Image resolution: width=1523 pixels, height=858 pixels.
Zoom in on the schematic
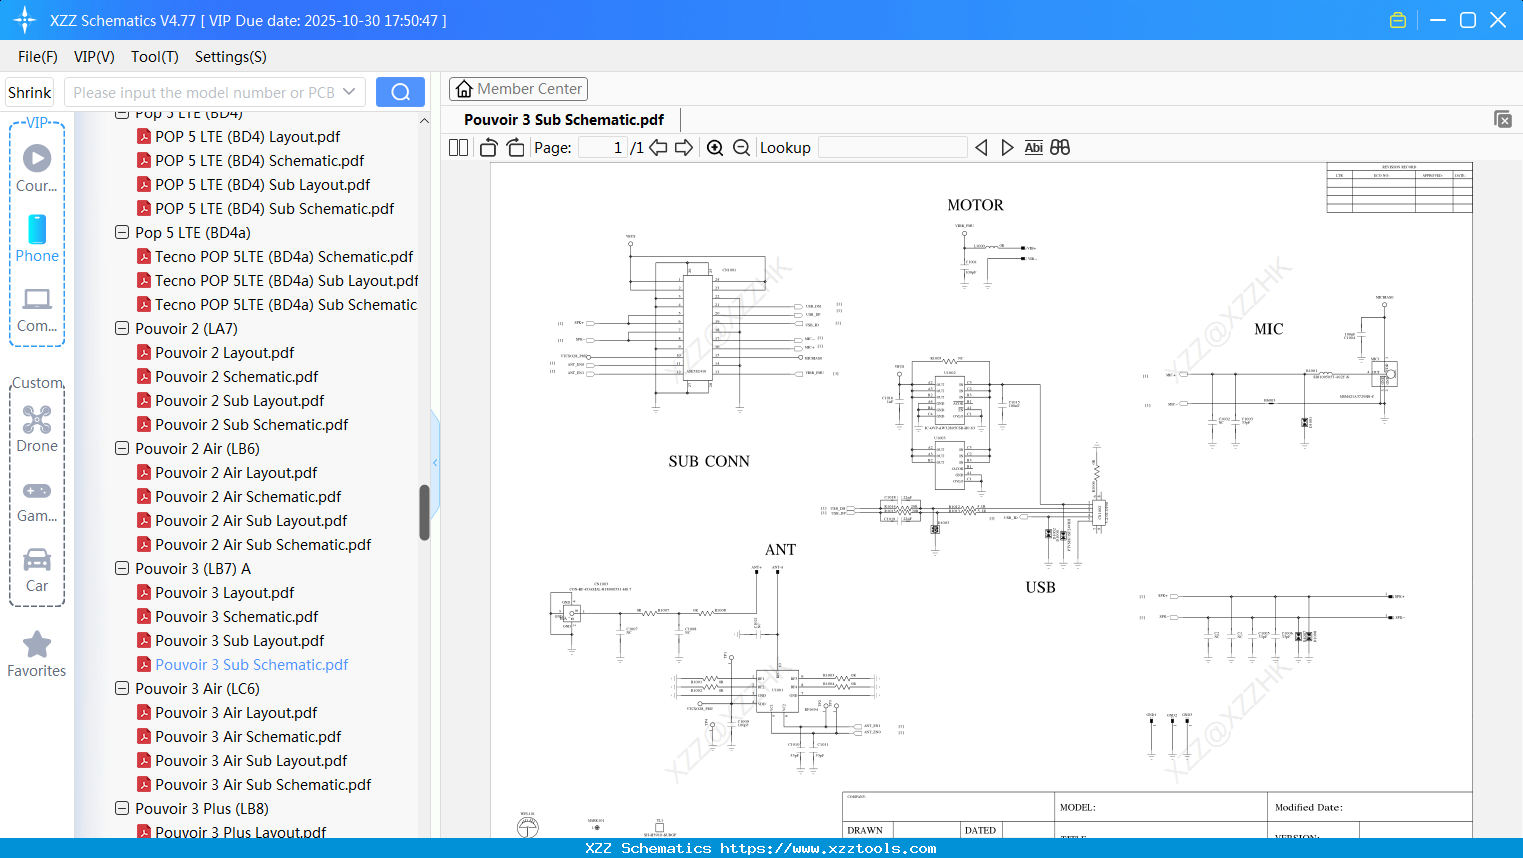[x=715, y=147]
